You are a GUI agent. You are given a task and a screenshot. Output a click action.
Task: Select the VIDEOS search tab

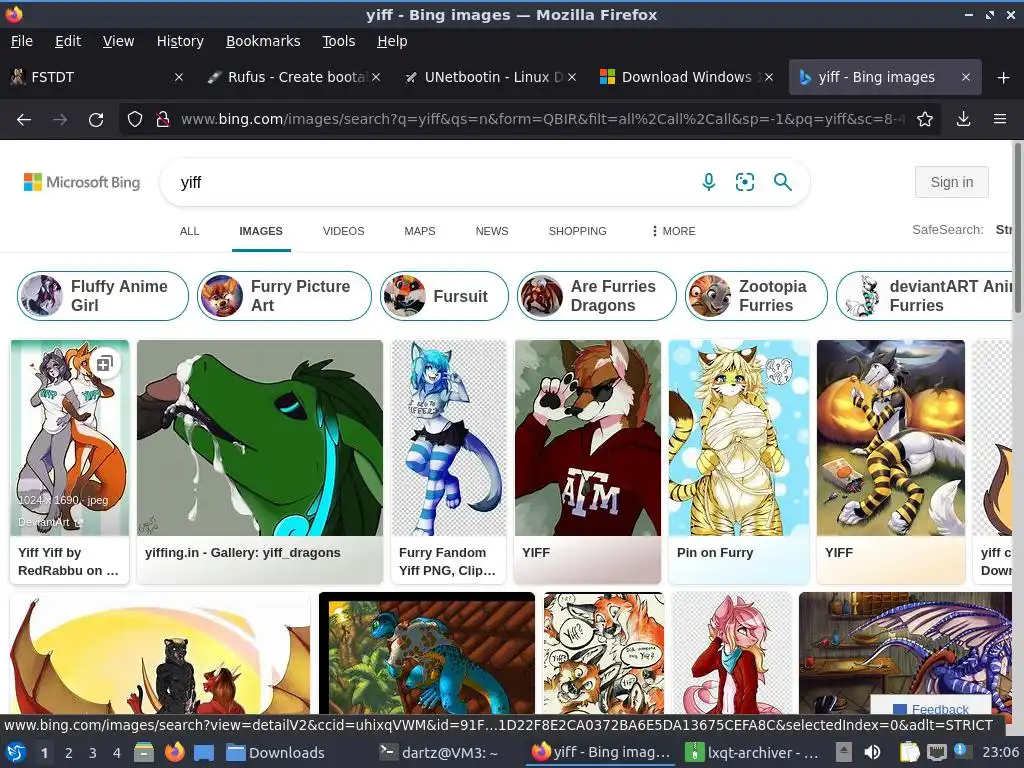344,231
